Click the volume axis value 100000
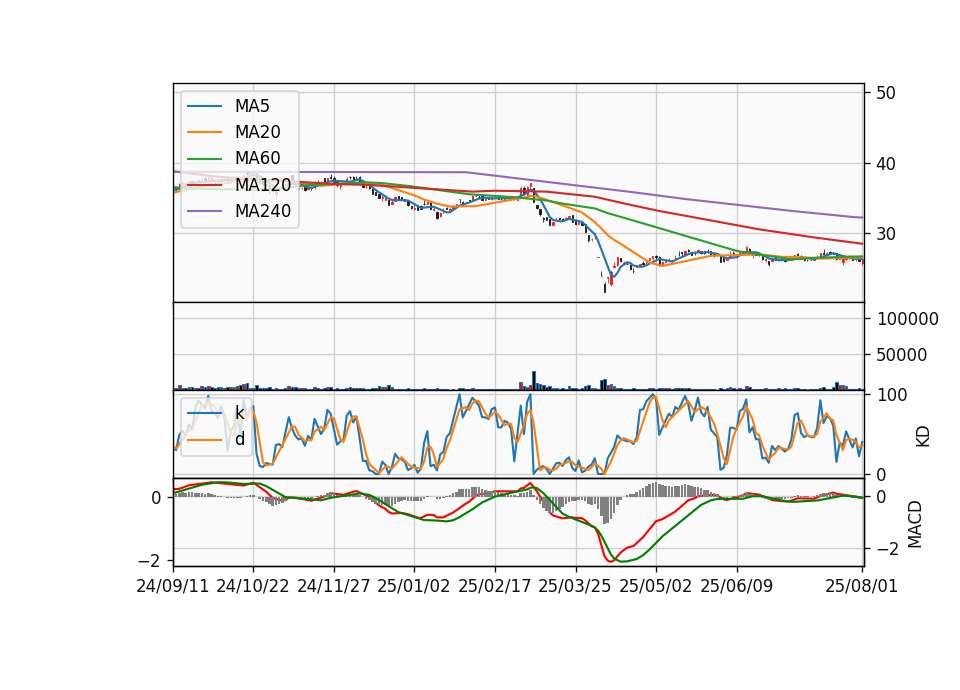 (908, 319)
